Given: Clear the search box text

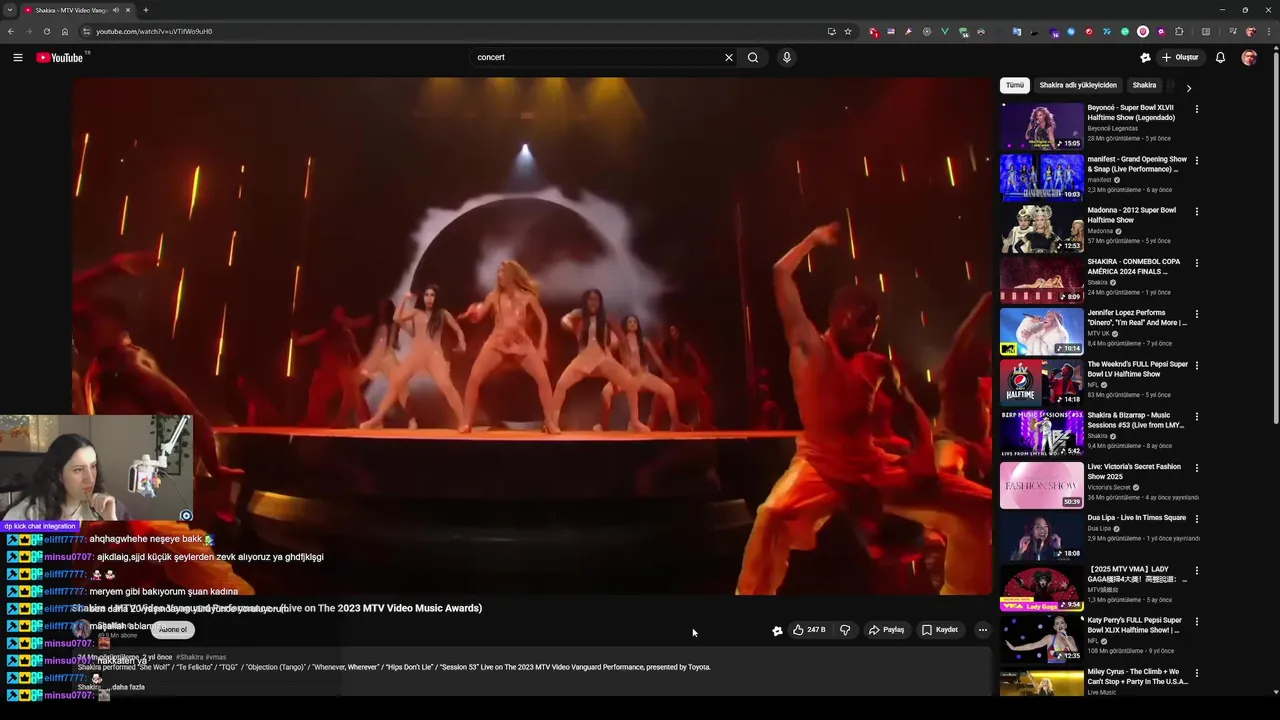Looking at the screenshot, I should point(729,57).
